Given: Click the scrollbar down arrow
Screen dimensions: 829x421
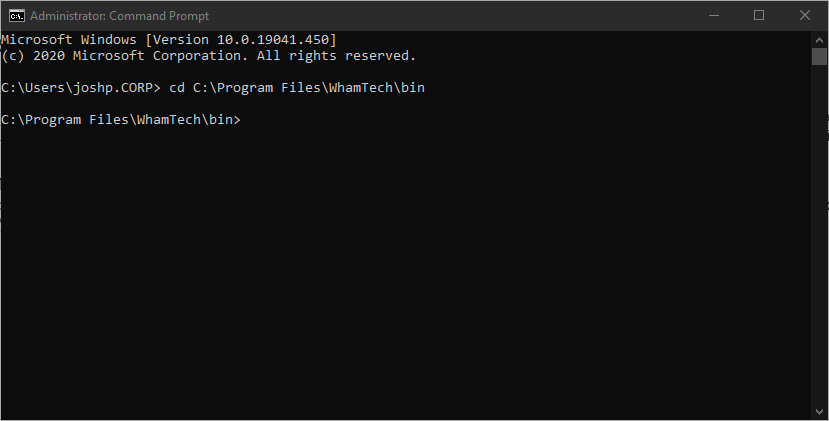Looking at the screenshot, I should [x=819, y=412].
